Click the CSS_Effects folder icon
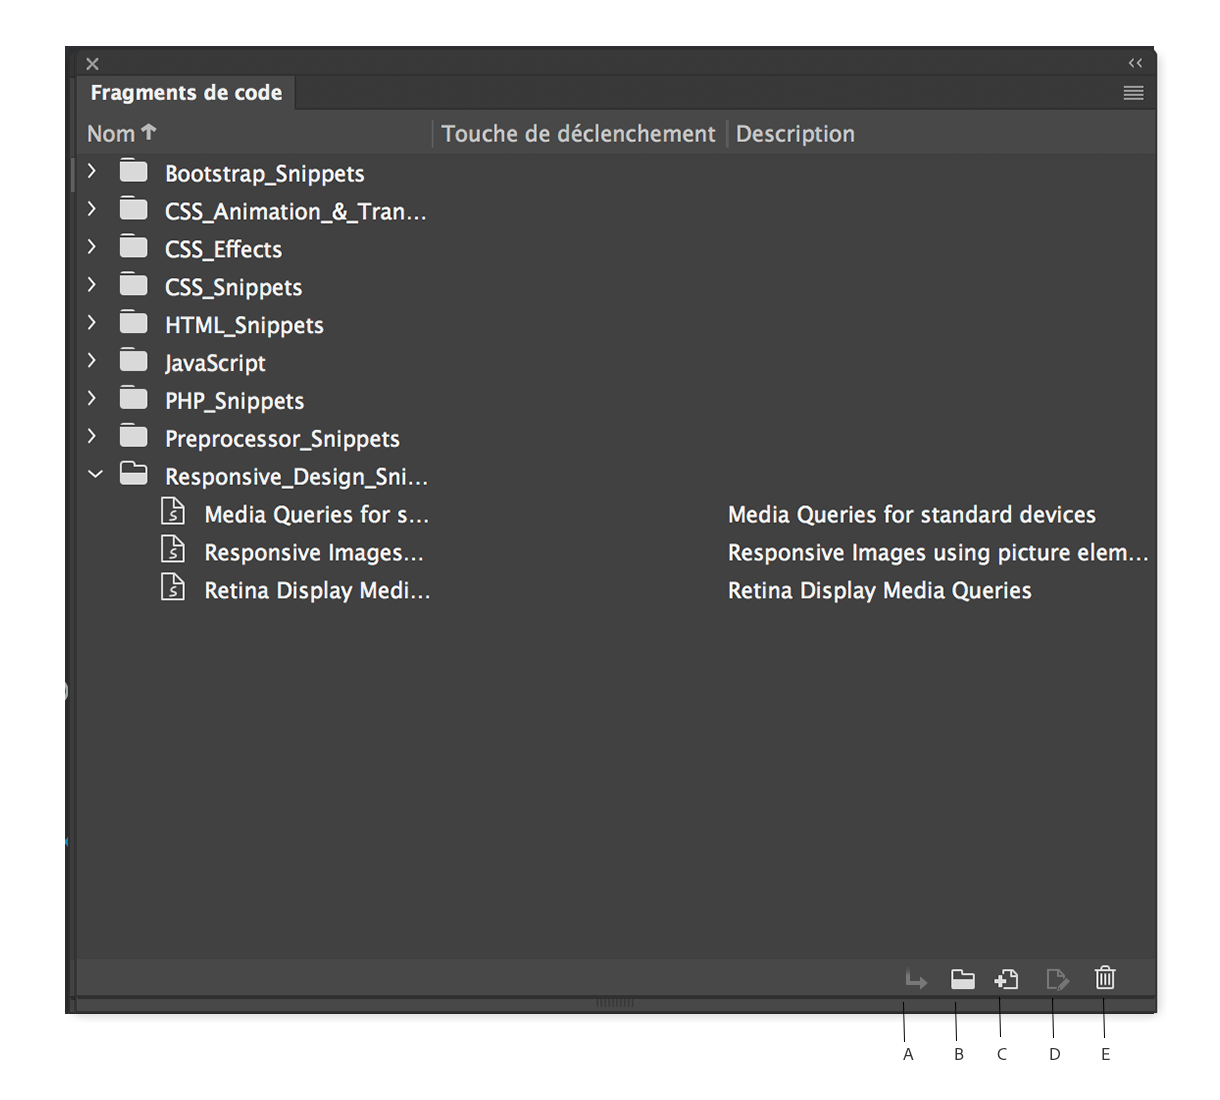Screen dimensions: 1220x1100 coord(133,247)
